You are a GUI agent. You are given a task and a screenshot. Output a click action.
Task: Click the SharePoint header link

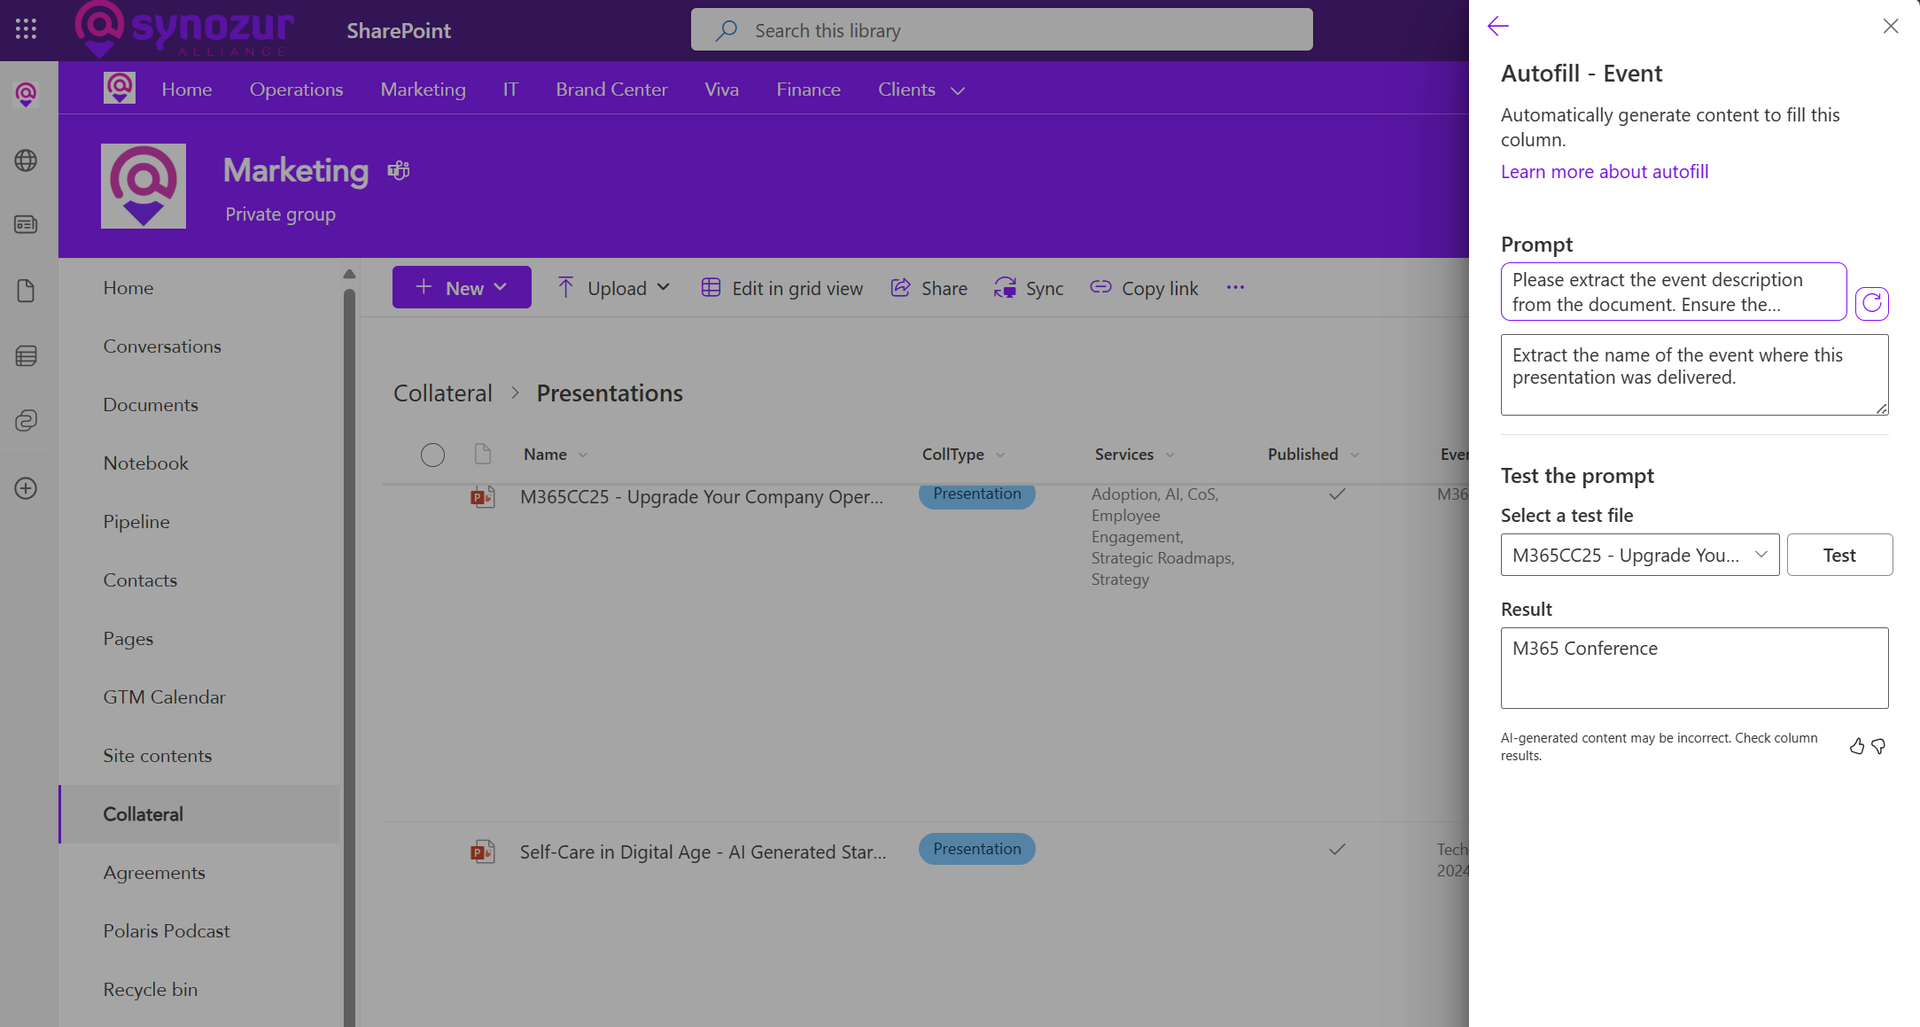(x=398, y=30)
